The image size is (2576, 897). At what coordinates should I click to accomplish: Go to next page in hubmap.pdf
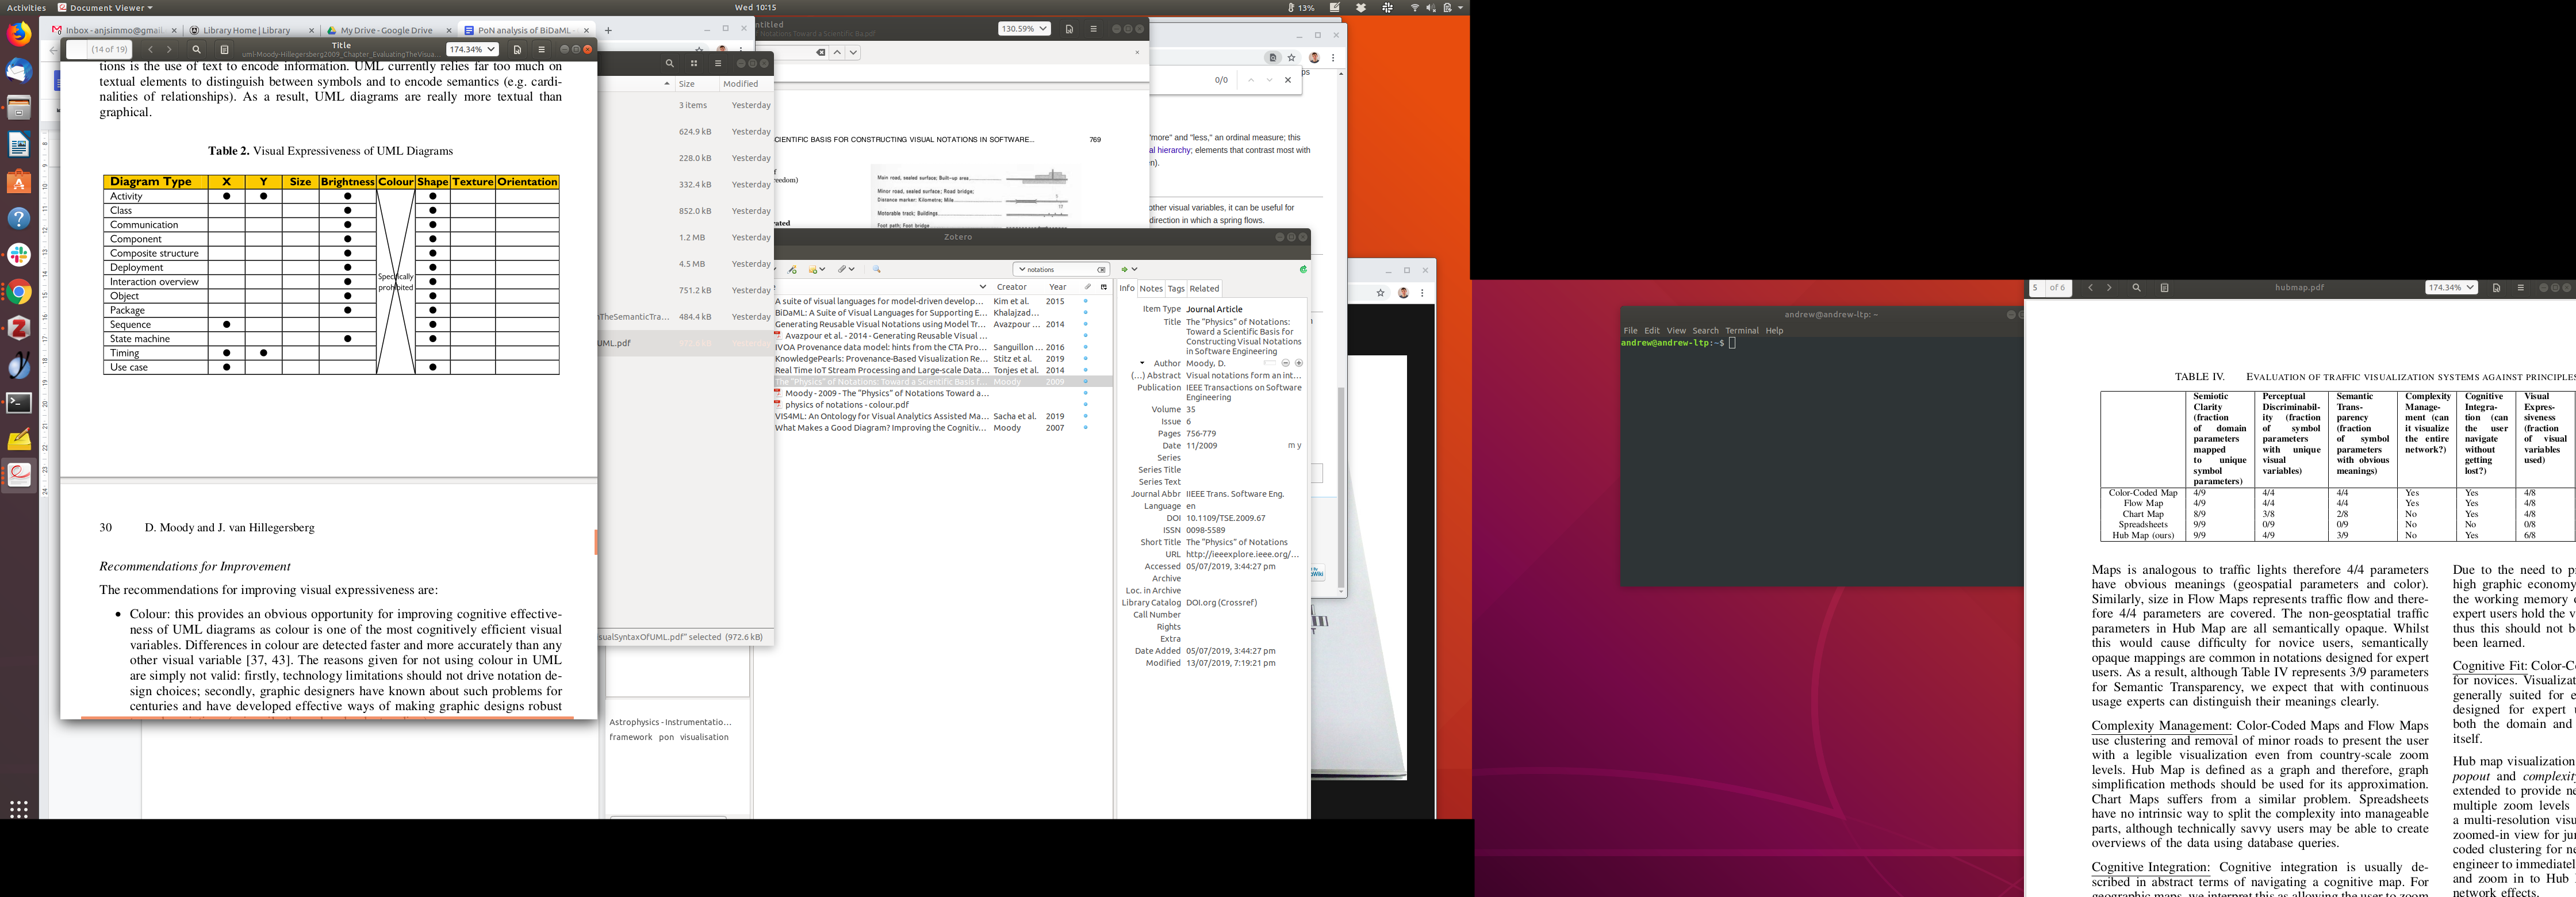tap(2109, 288)
